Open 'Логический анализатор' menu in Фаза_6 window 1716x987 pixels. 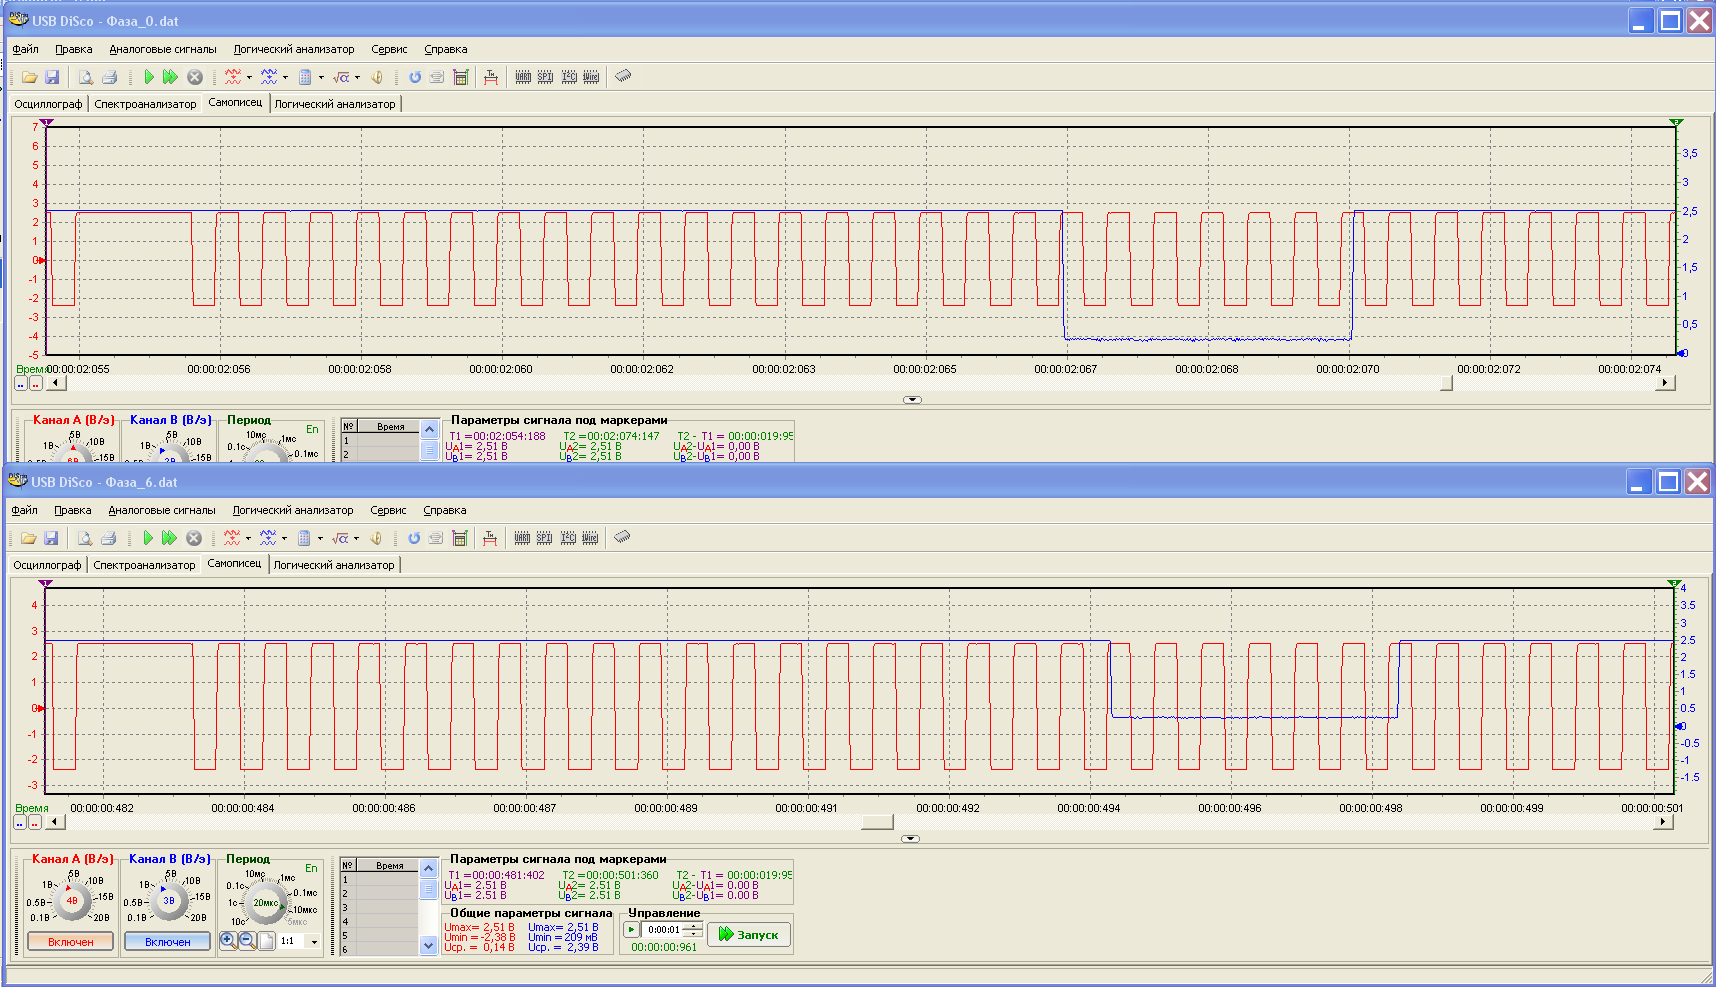pos(293,510)
